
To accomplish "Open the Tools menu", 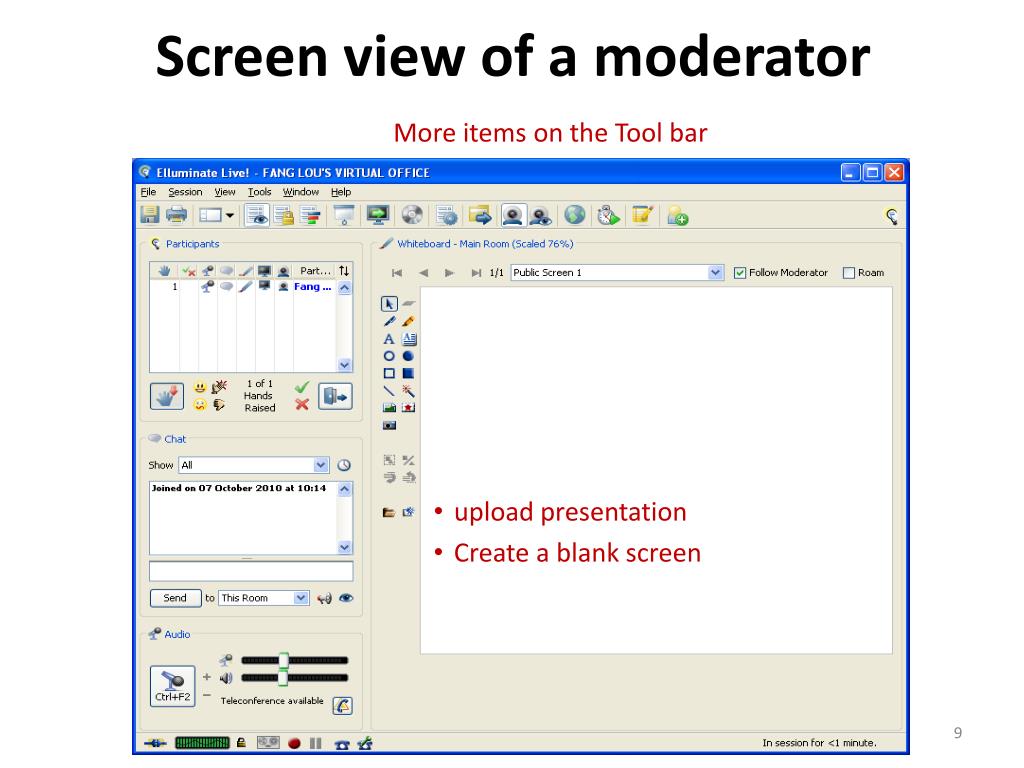I will click(259, 192).
